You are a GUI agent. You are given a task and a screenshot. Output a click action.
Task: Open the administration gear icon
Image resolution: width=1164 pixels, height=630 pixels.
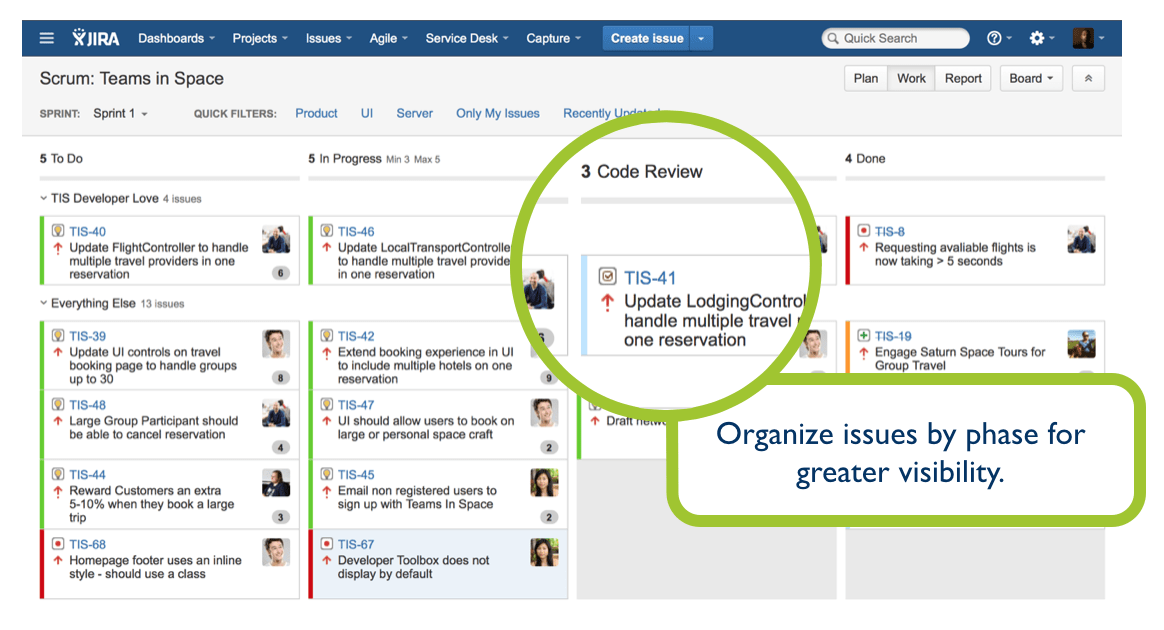point(1036,37)
